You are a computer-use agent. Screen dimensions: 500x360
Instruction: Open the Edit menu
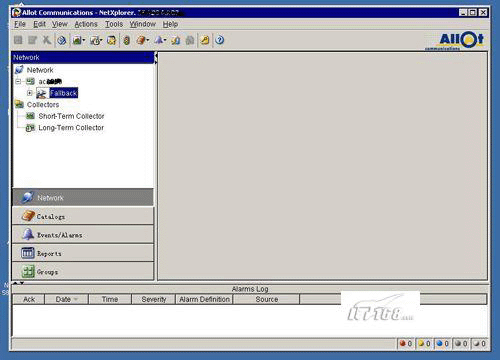(x=39, y=24)
